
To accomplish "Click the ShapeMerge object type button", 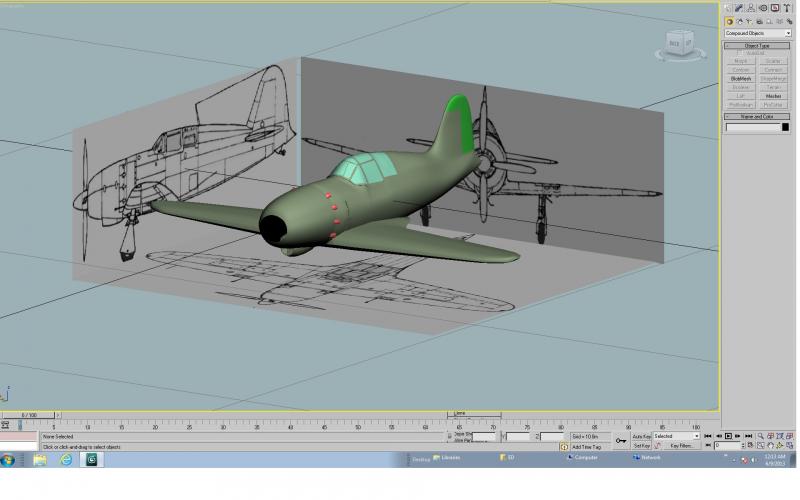I will coord(773,79).
